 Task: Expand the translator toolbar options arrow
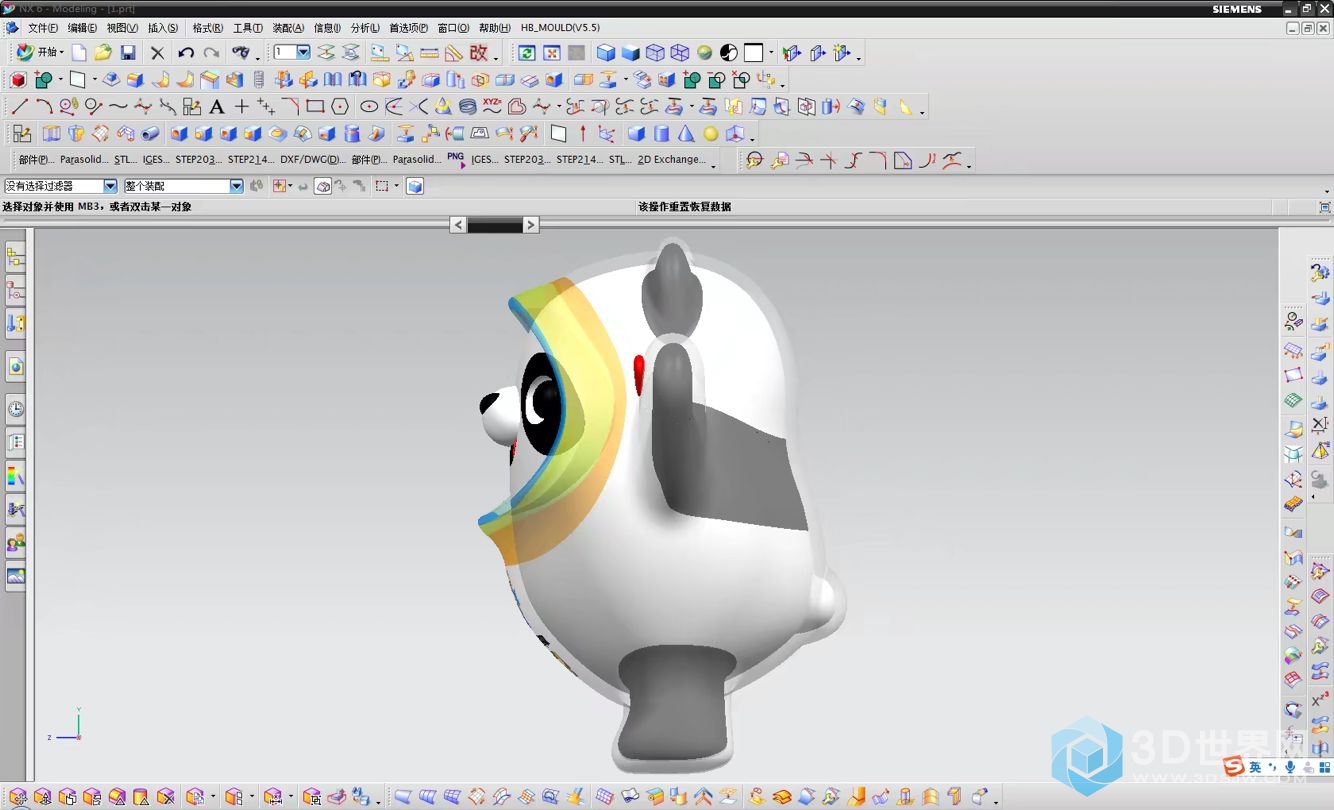[713, 165]
